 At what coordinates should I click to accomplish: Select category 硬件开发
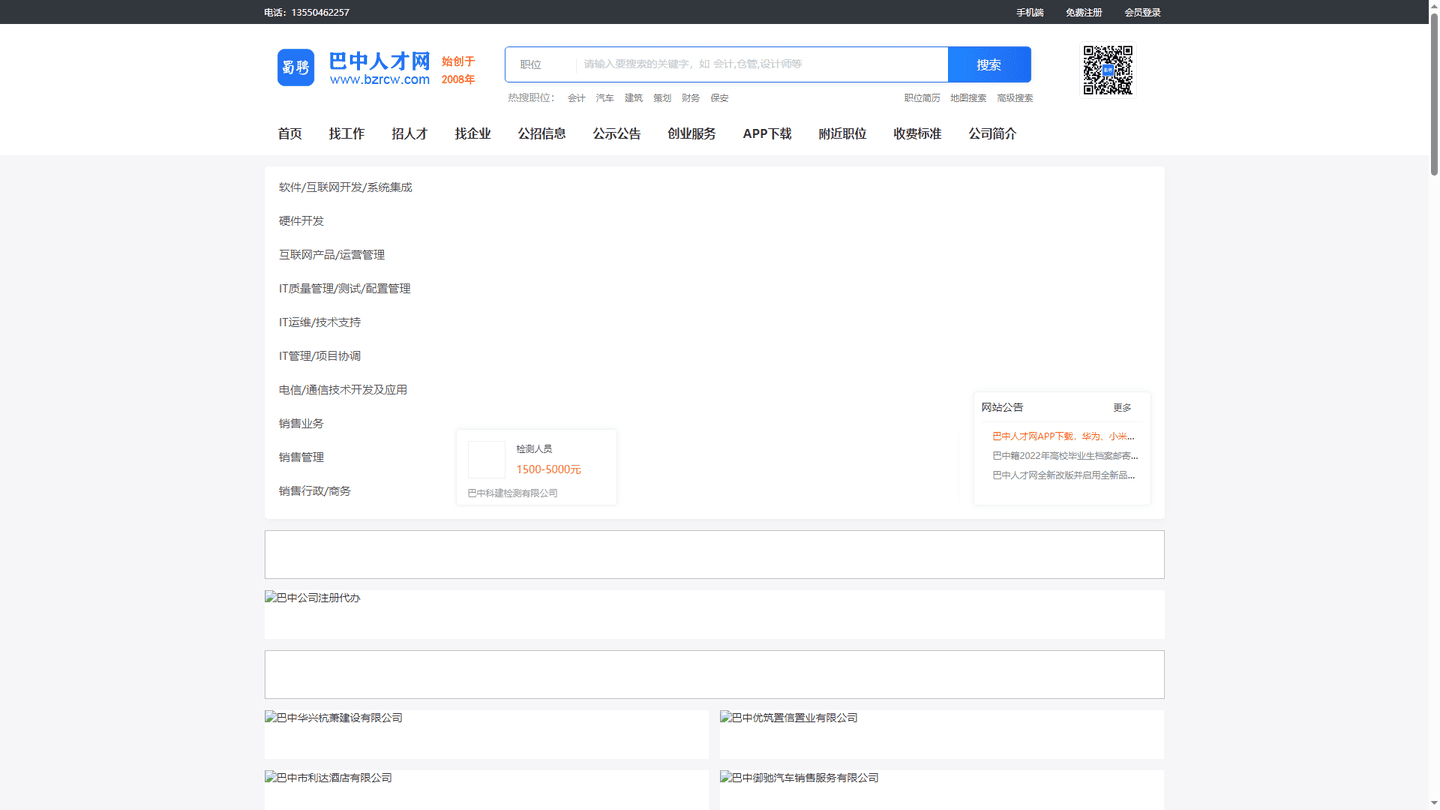click(301, 221)
